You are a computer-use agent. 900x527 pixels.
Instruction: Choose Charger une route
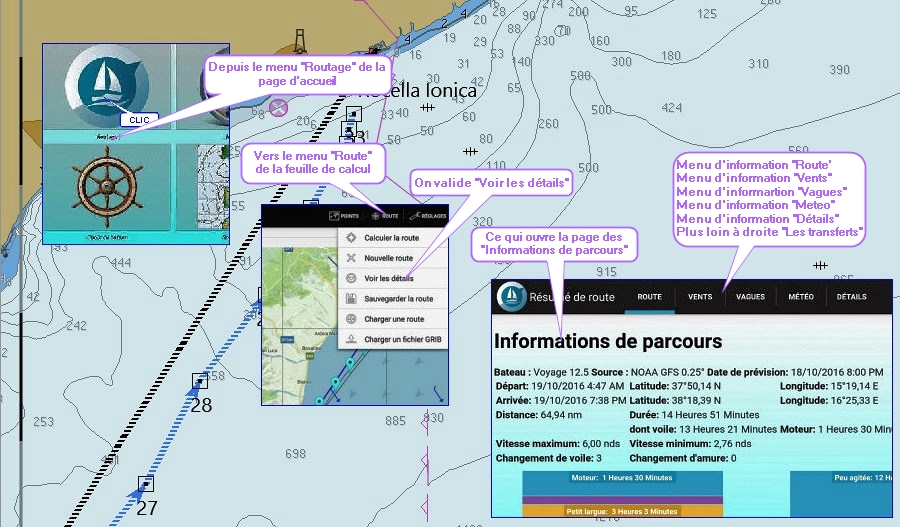point(393,319)
